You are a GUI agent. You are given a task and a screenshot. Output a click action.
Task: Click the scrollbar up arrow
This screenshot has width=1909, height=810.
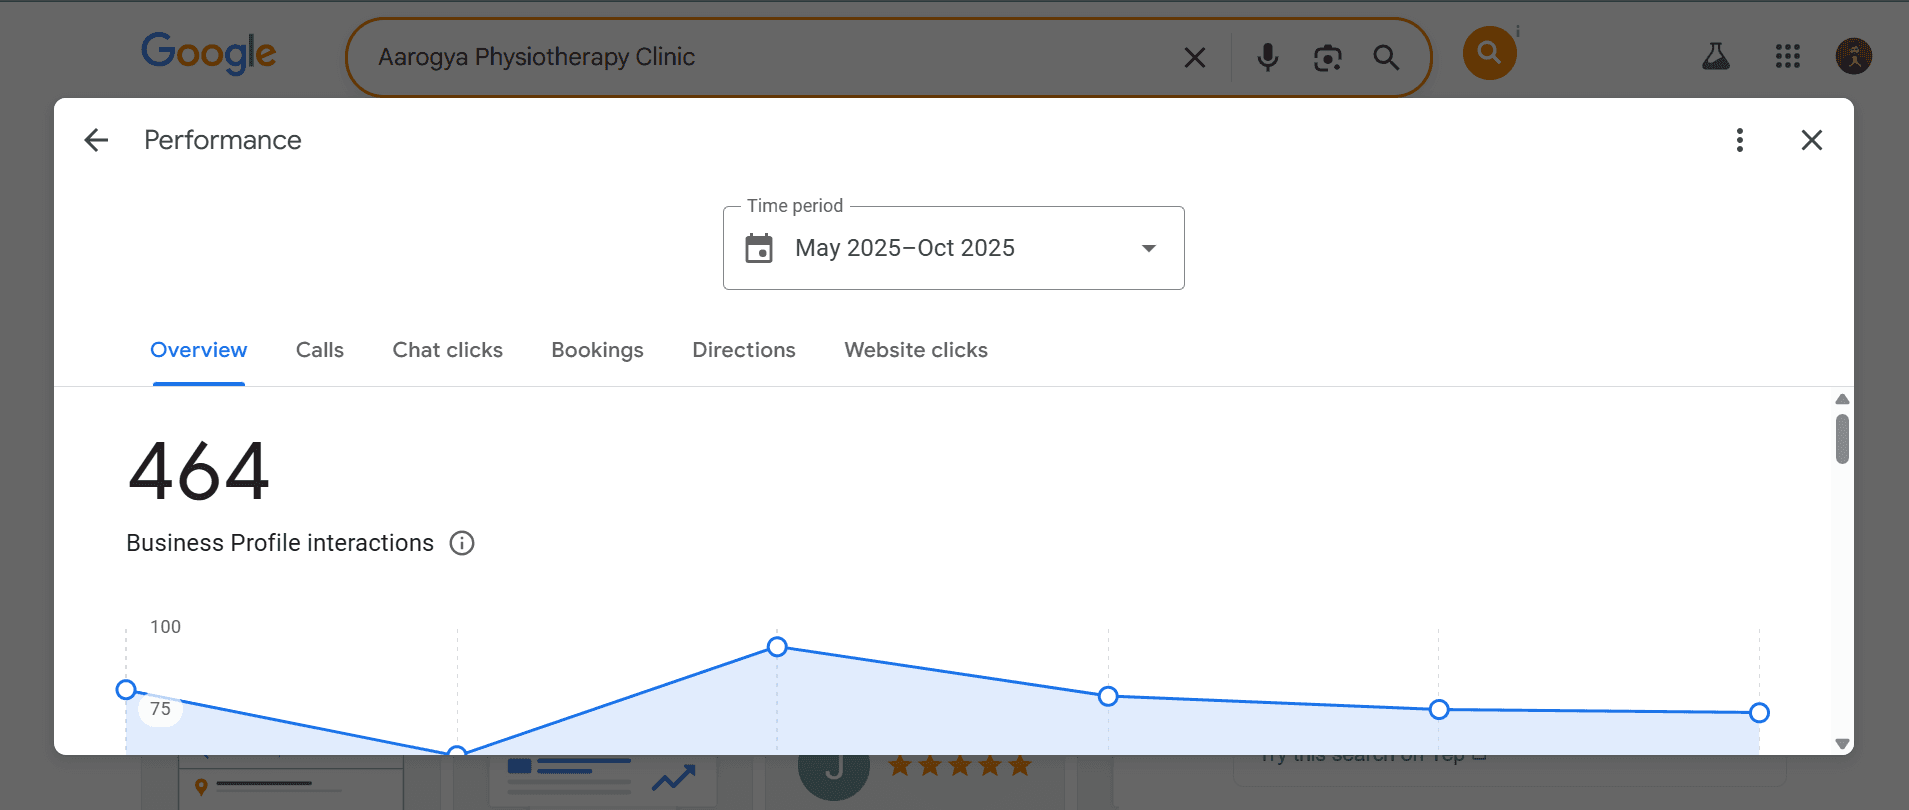1842,399
